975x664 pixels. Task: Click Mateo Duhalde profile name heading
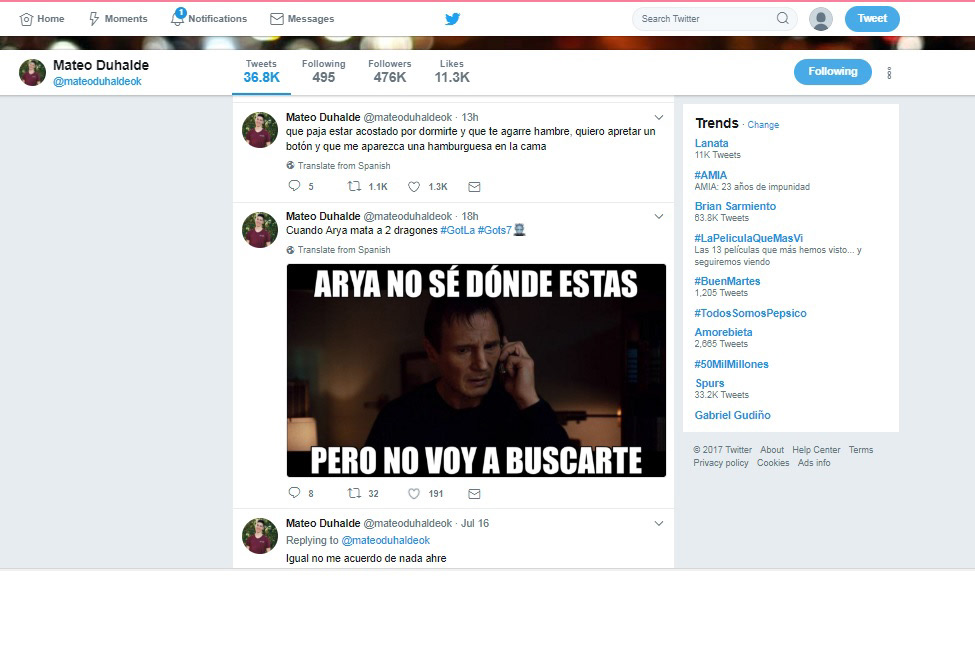(101, 65)
